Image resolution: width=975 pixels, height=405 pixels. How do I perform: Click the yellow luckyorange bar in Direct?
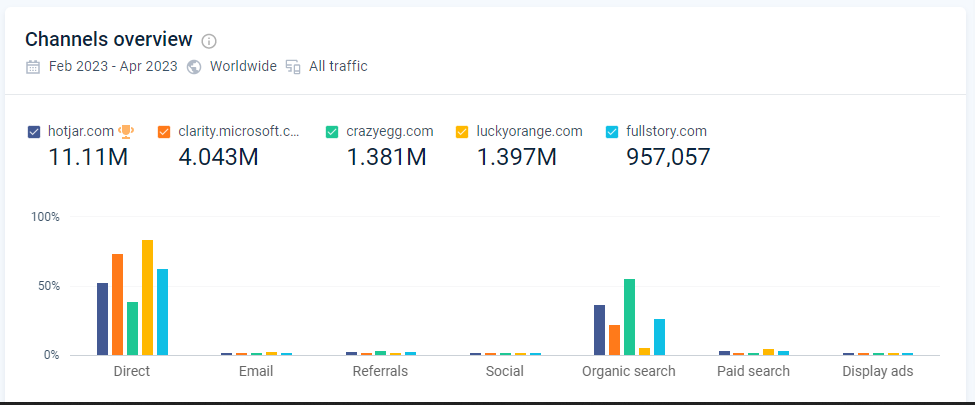[x=147, y=297]
